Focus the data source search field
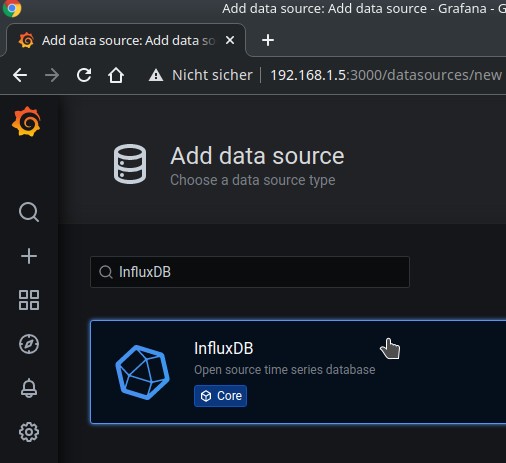The height and width of the screenshot is (463, 506). (x=250, y=272)
